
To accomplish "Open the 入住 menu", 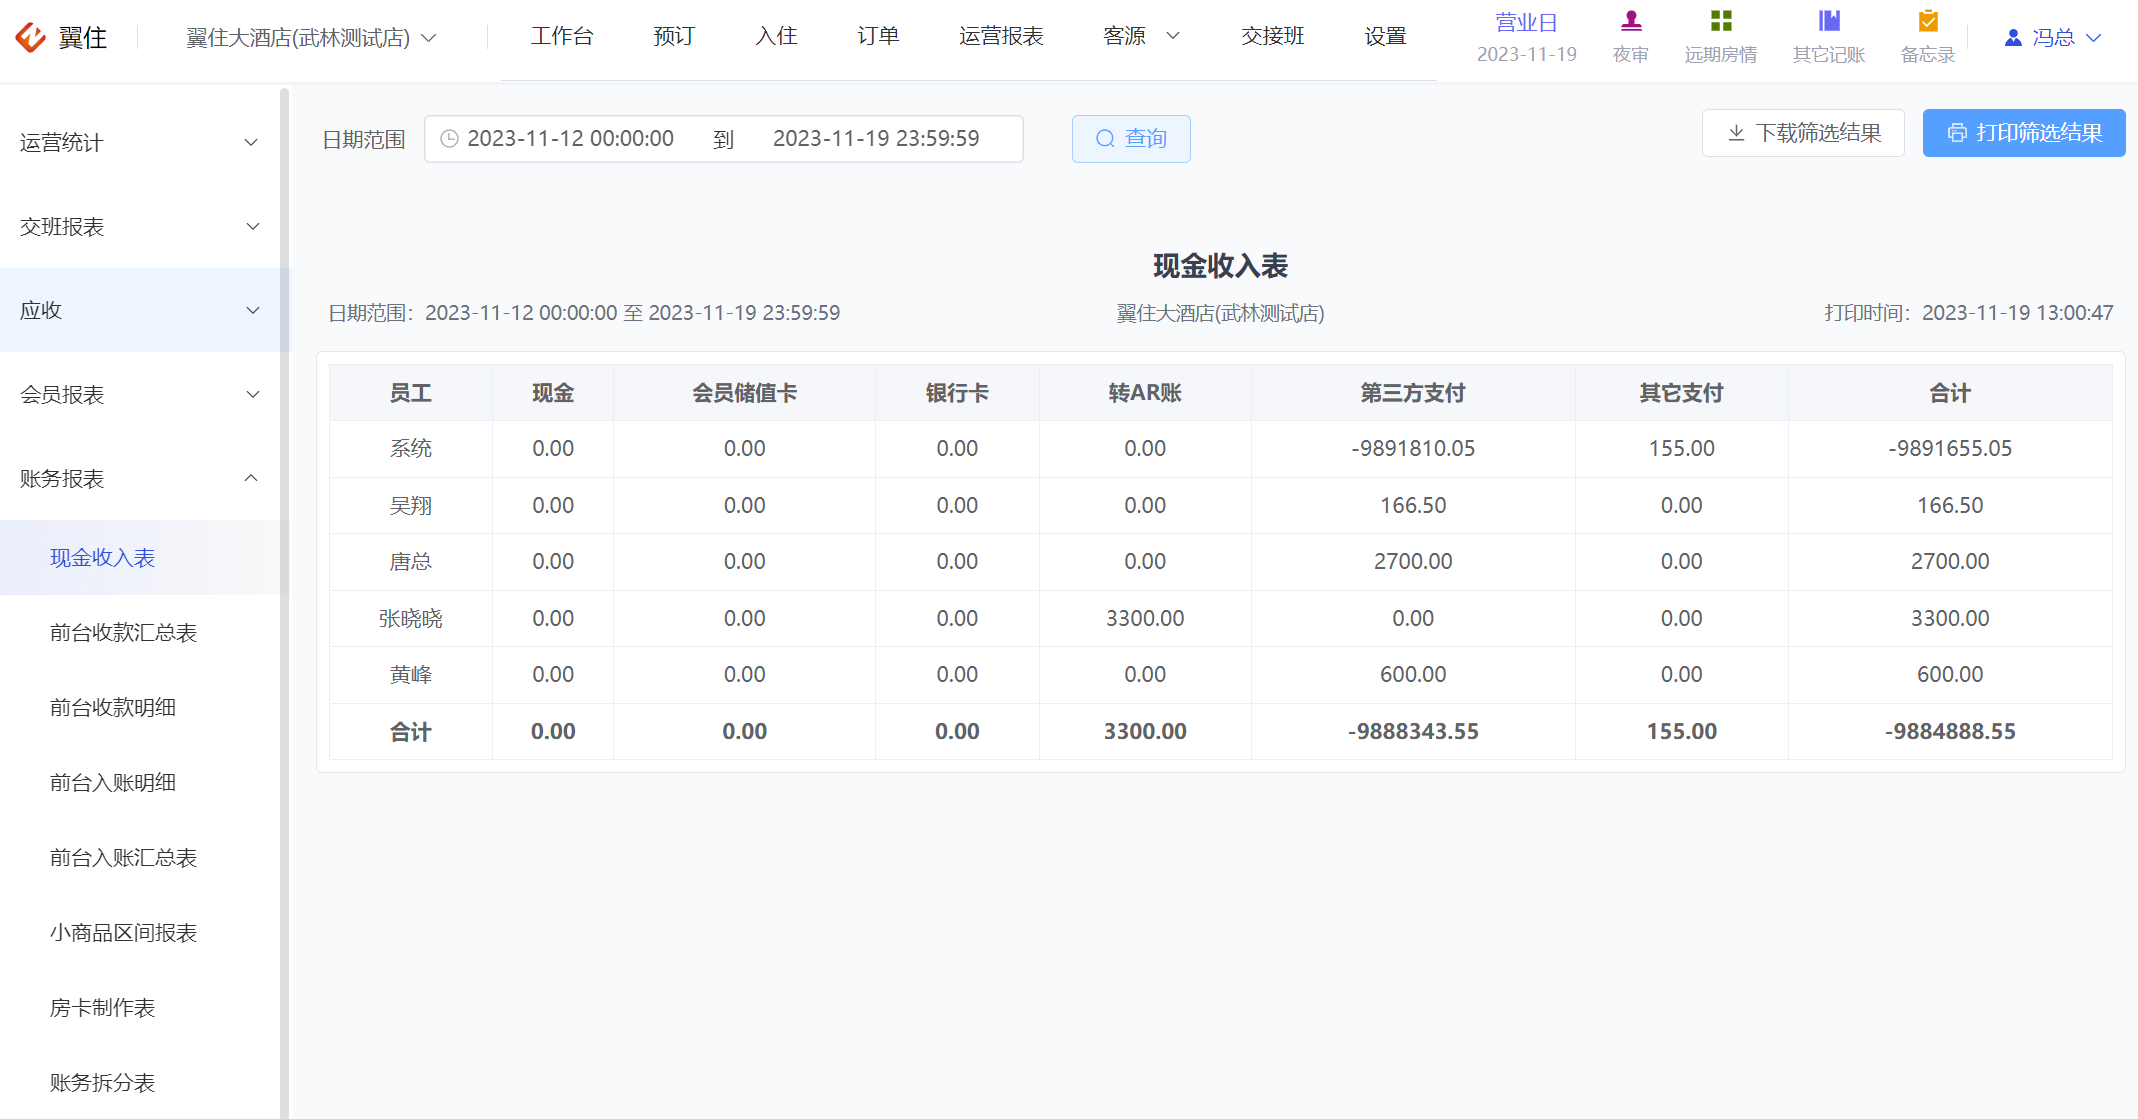I will (x=776, y=36).
